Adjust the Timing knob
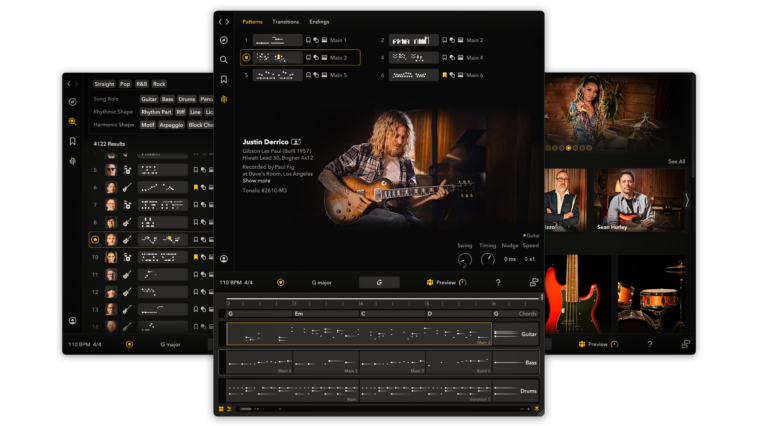Viewport: 758px width, 426px height. tap(487, 260)
